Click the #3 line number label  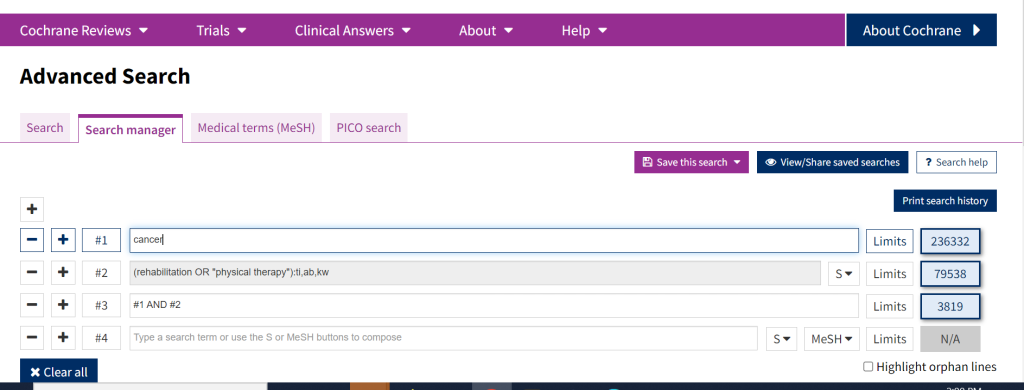(x=101, y=306)
